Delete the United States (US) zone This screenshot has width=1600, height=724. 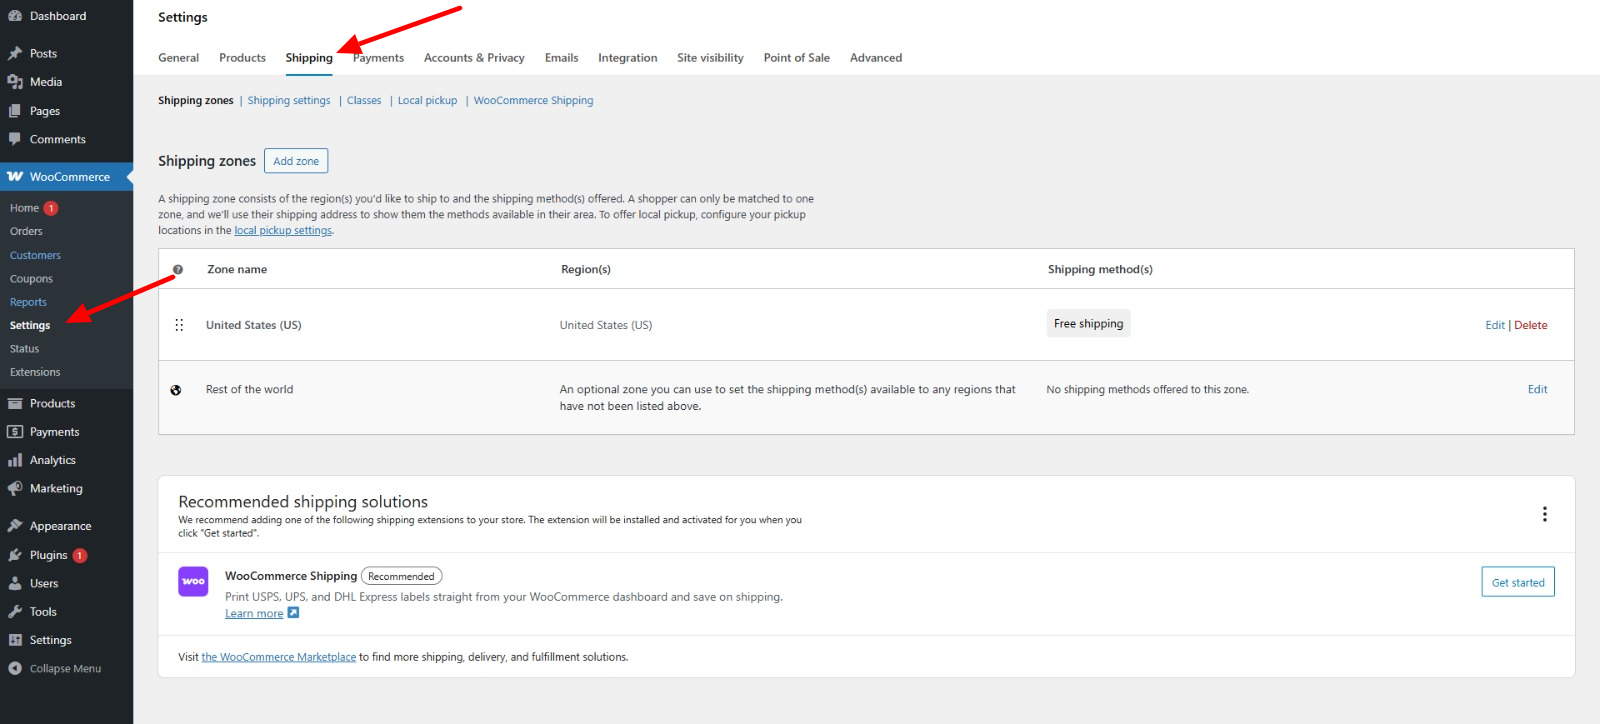[1530, 325]
